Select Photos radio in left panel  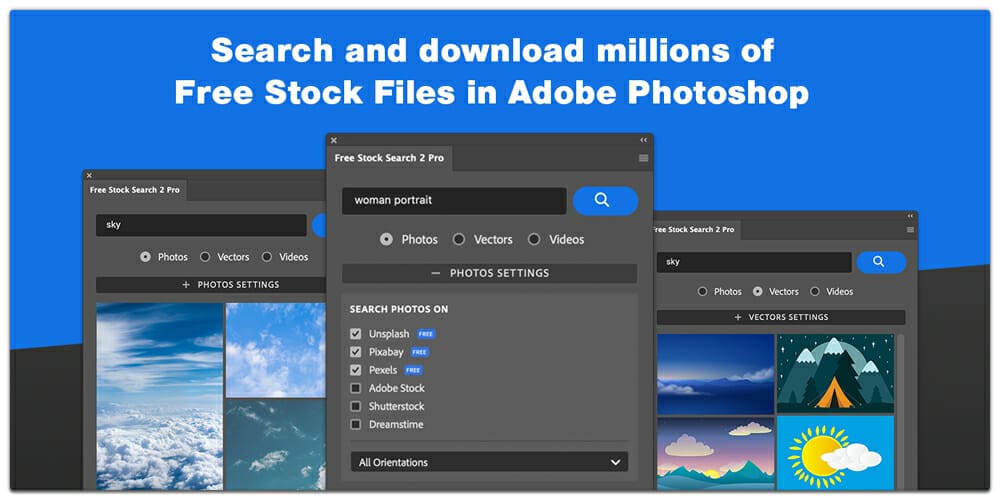(145, 257)
